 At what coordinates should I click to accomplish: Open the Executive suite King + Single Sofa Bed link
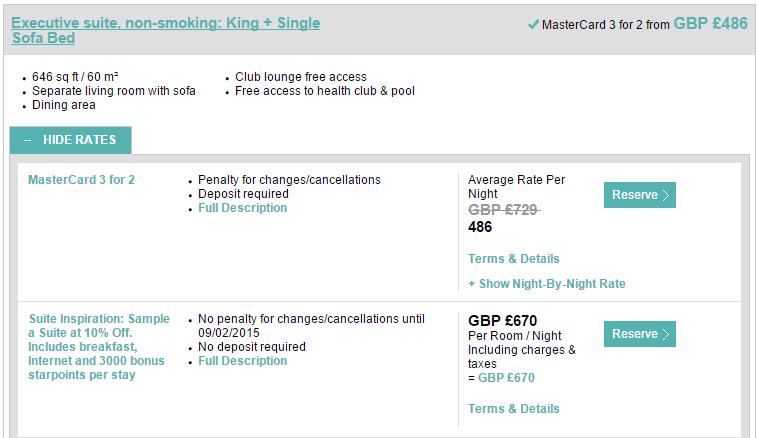pyautogui.click(x=165, y=30)
